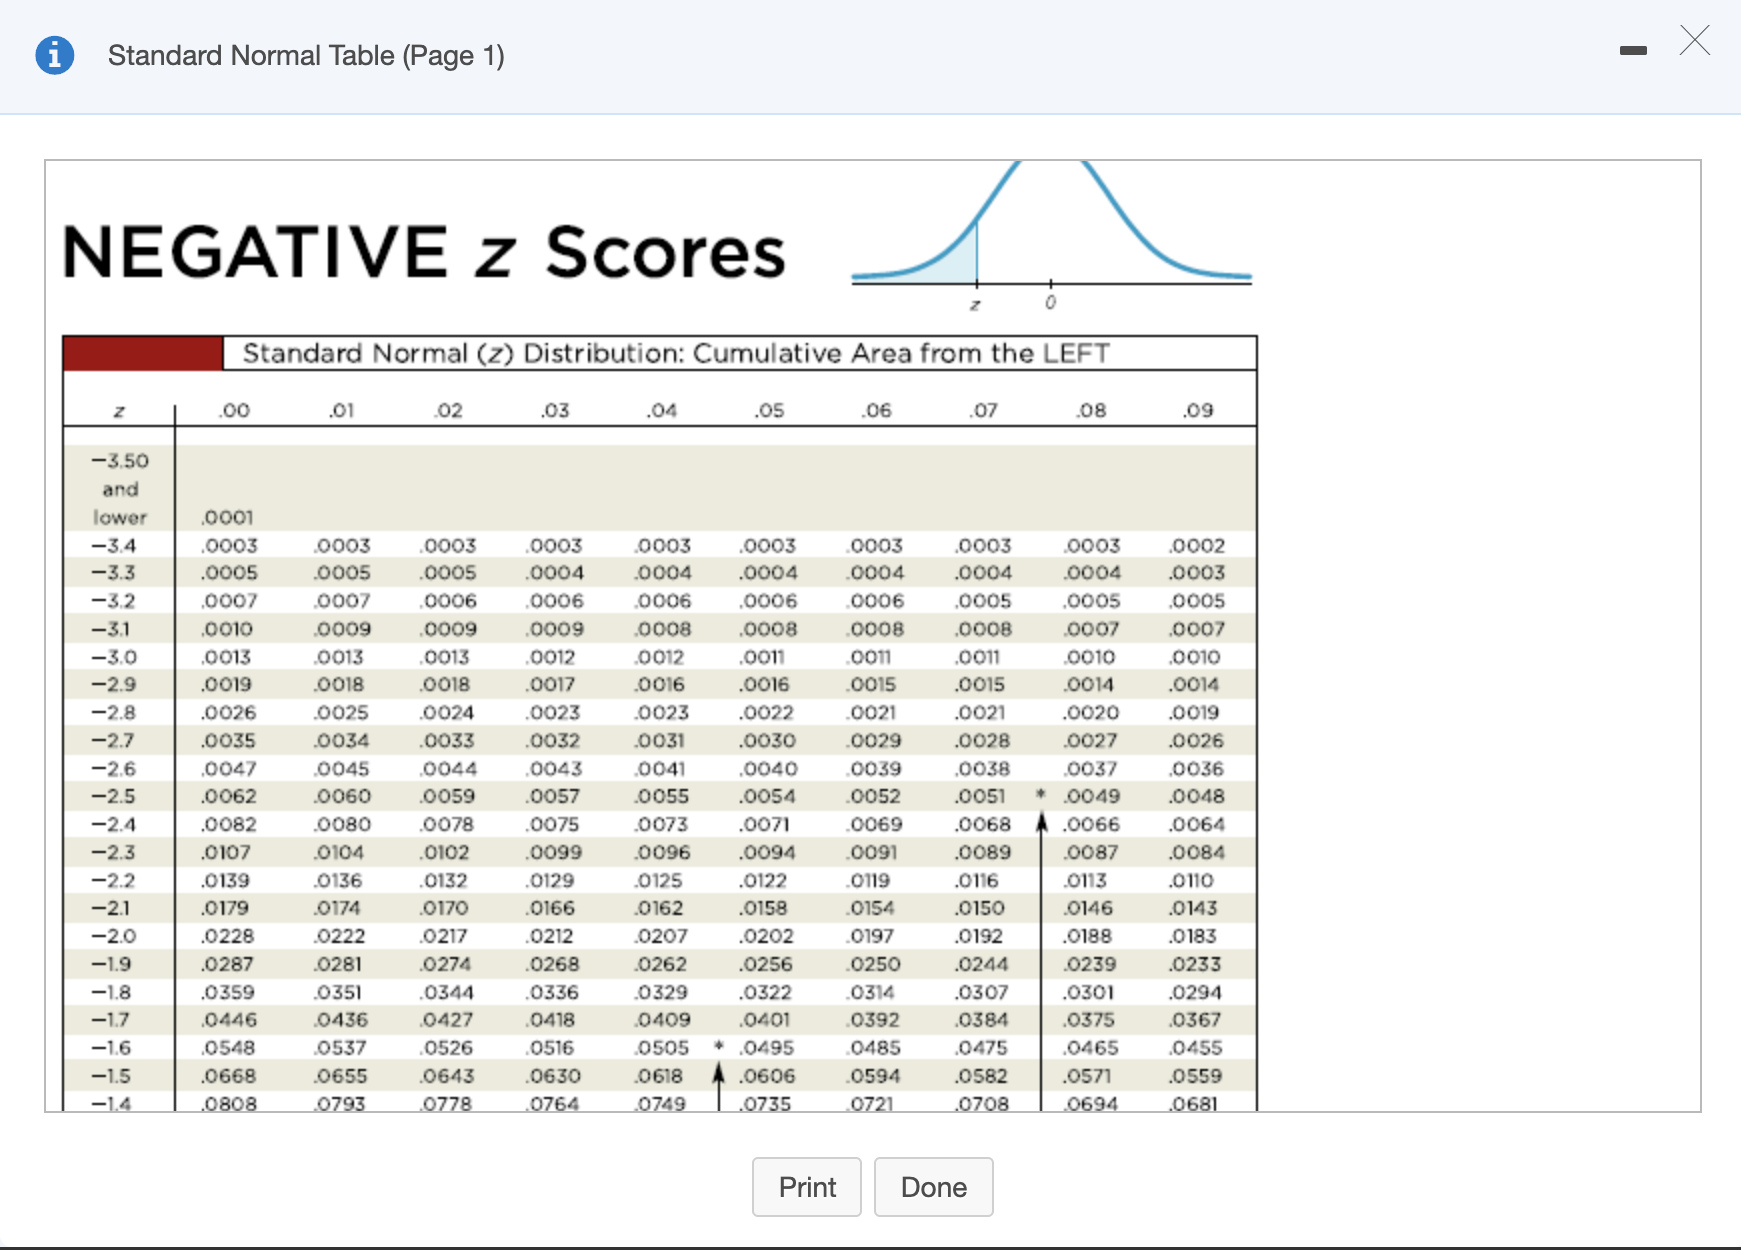Select the −1.9 row label
This screenshot has width=1741, height=1250.
pos(112,965)
